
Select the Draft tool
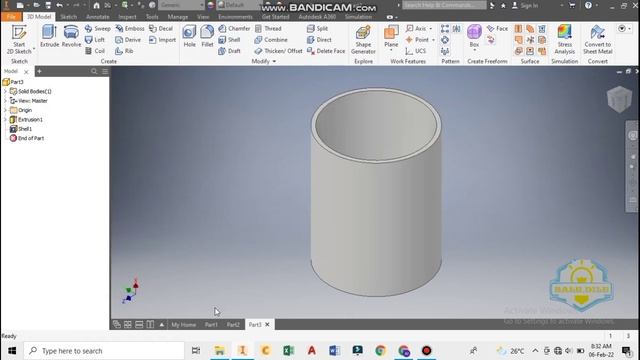229,51
